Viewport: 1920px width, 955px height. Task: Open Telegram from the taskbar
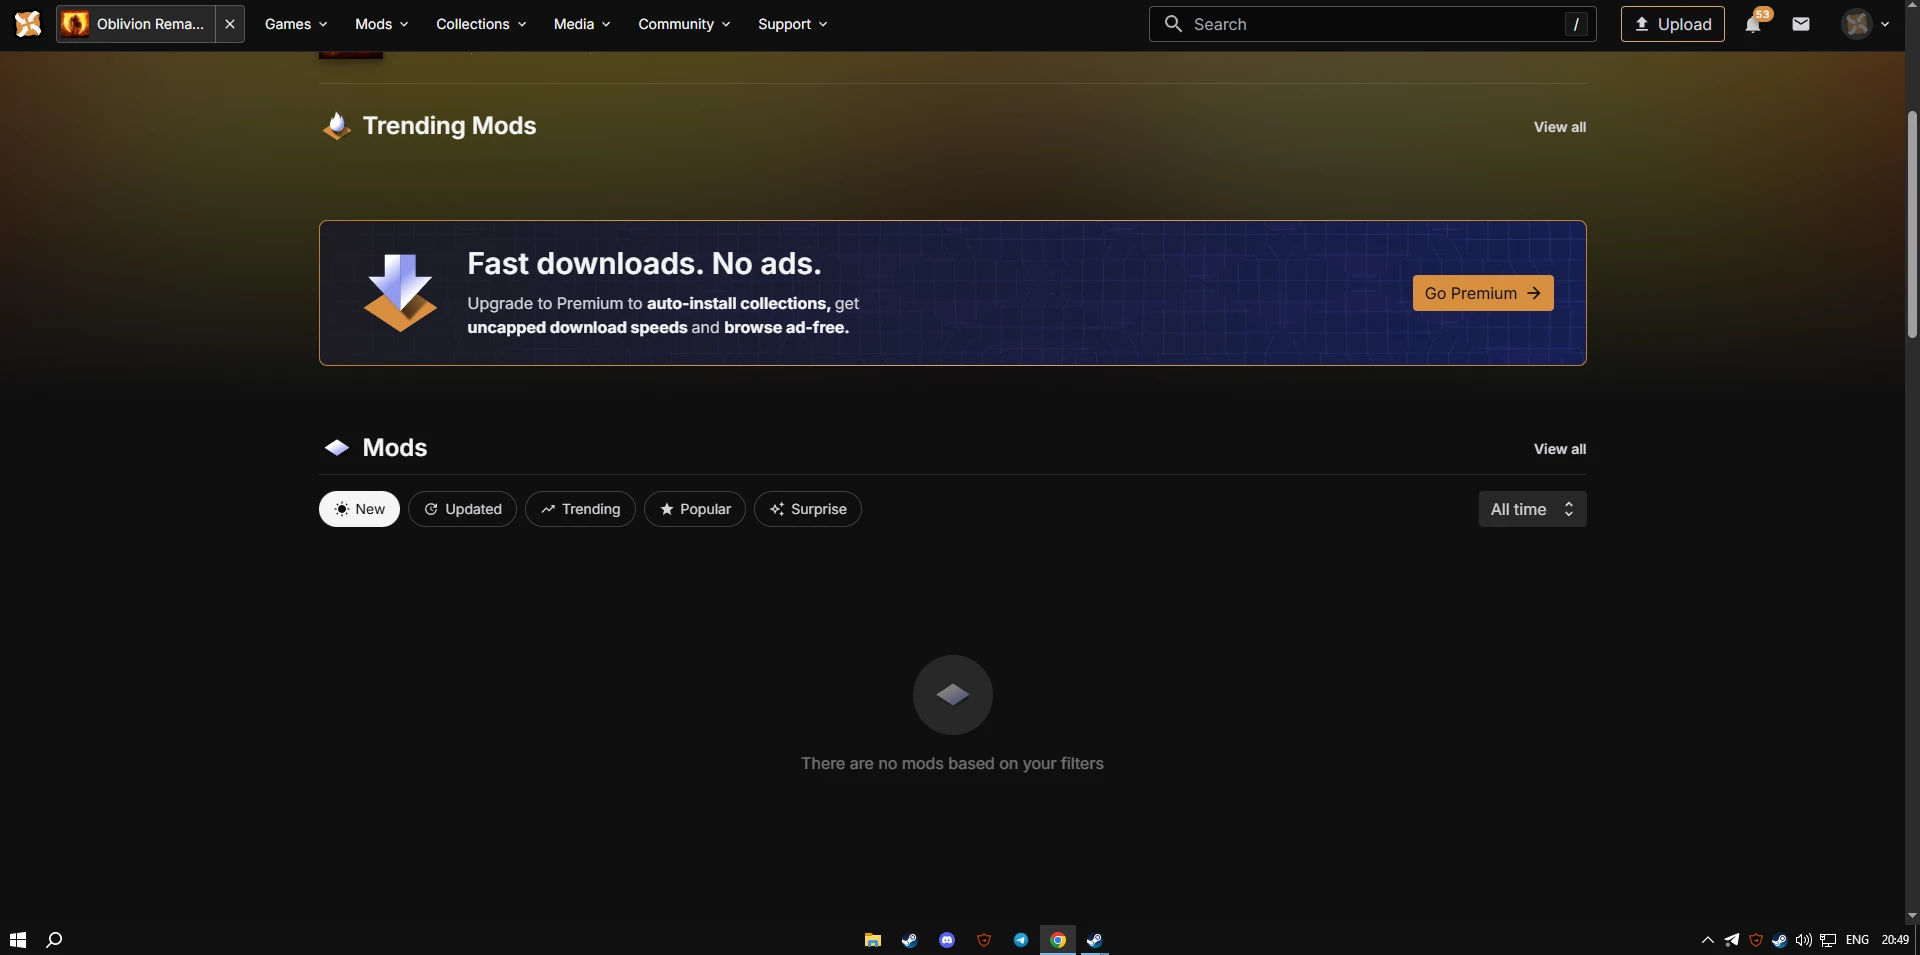tap(1021, 940)
